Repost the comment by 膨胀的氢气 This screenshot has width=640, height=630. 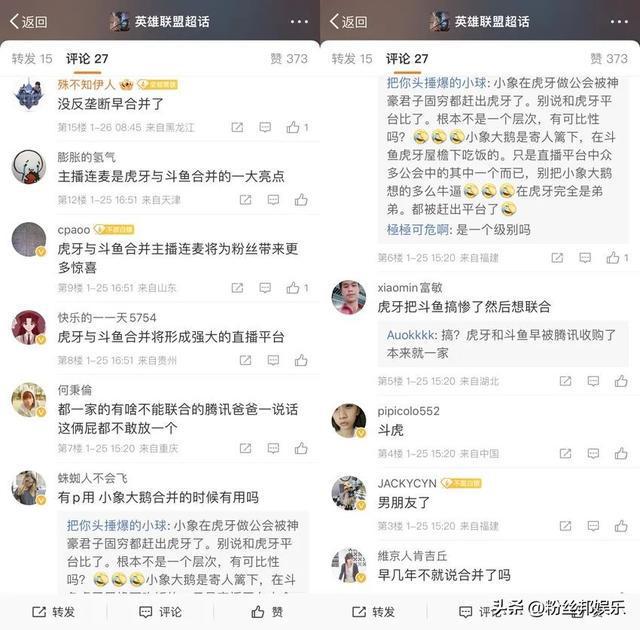(x=245, y=200)
